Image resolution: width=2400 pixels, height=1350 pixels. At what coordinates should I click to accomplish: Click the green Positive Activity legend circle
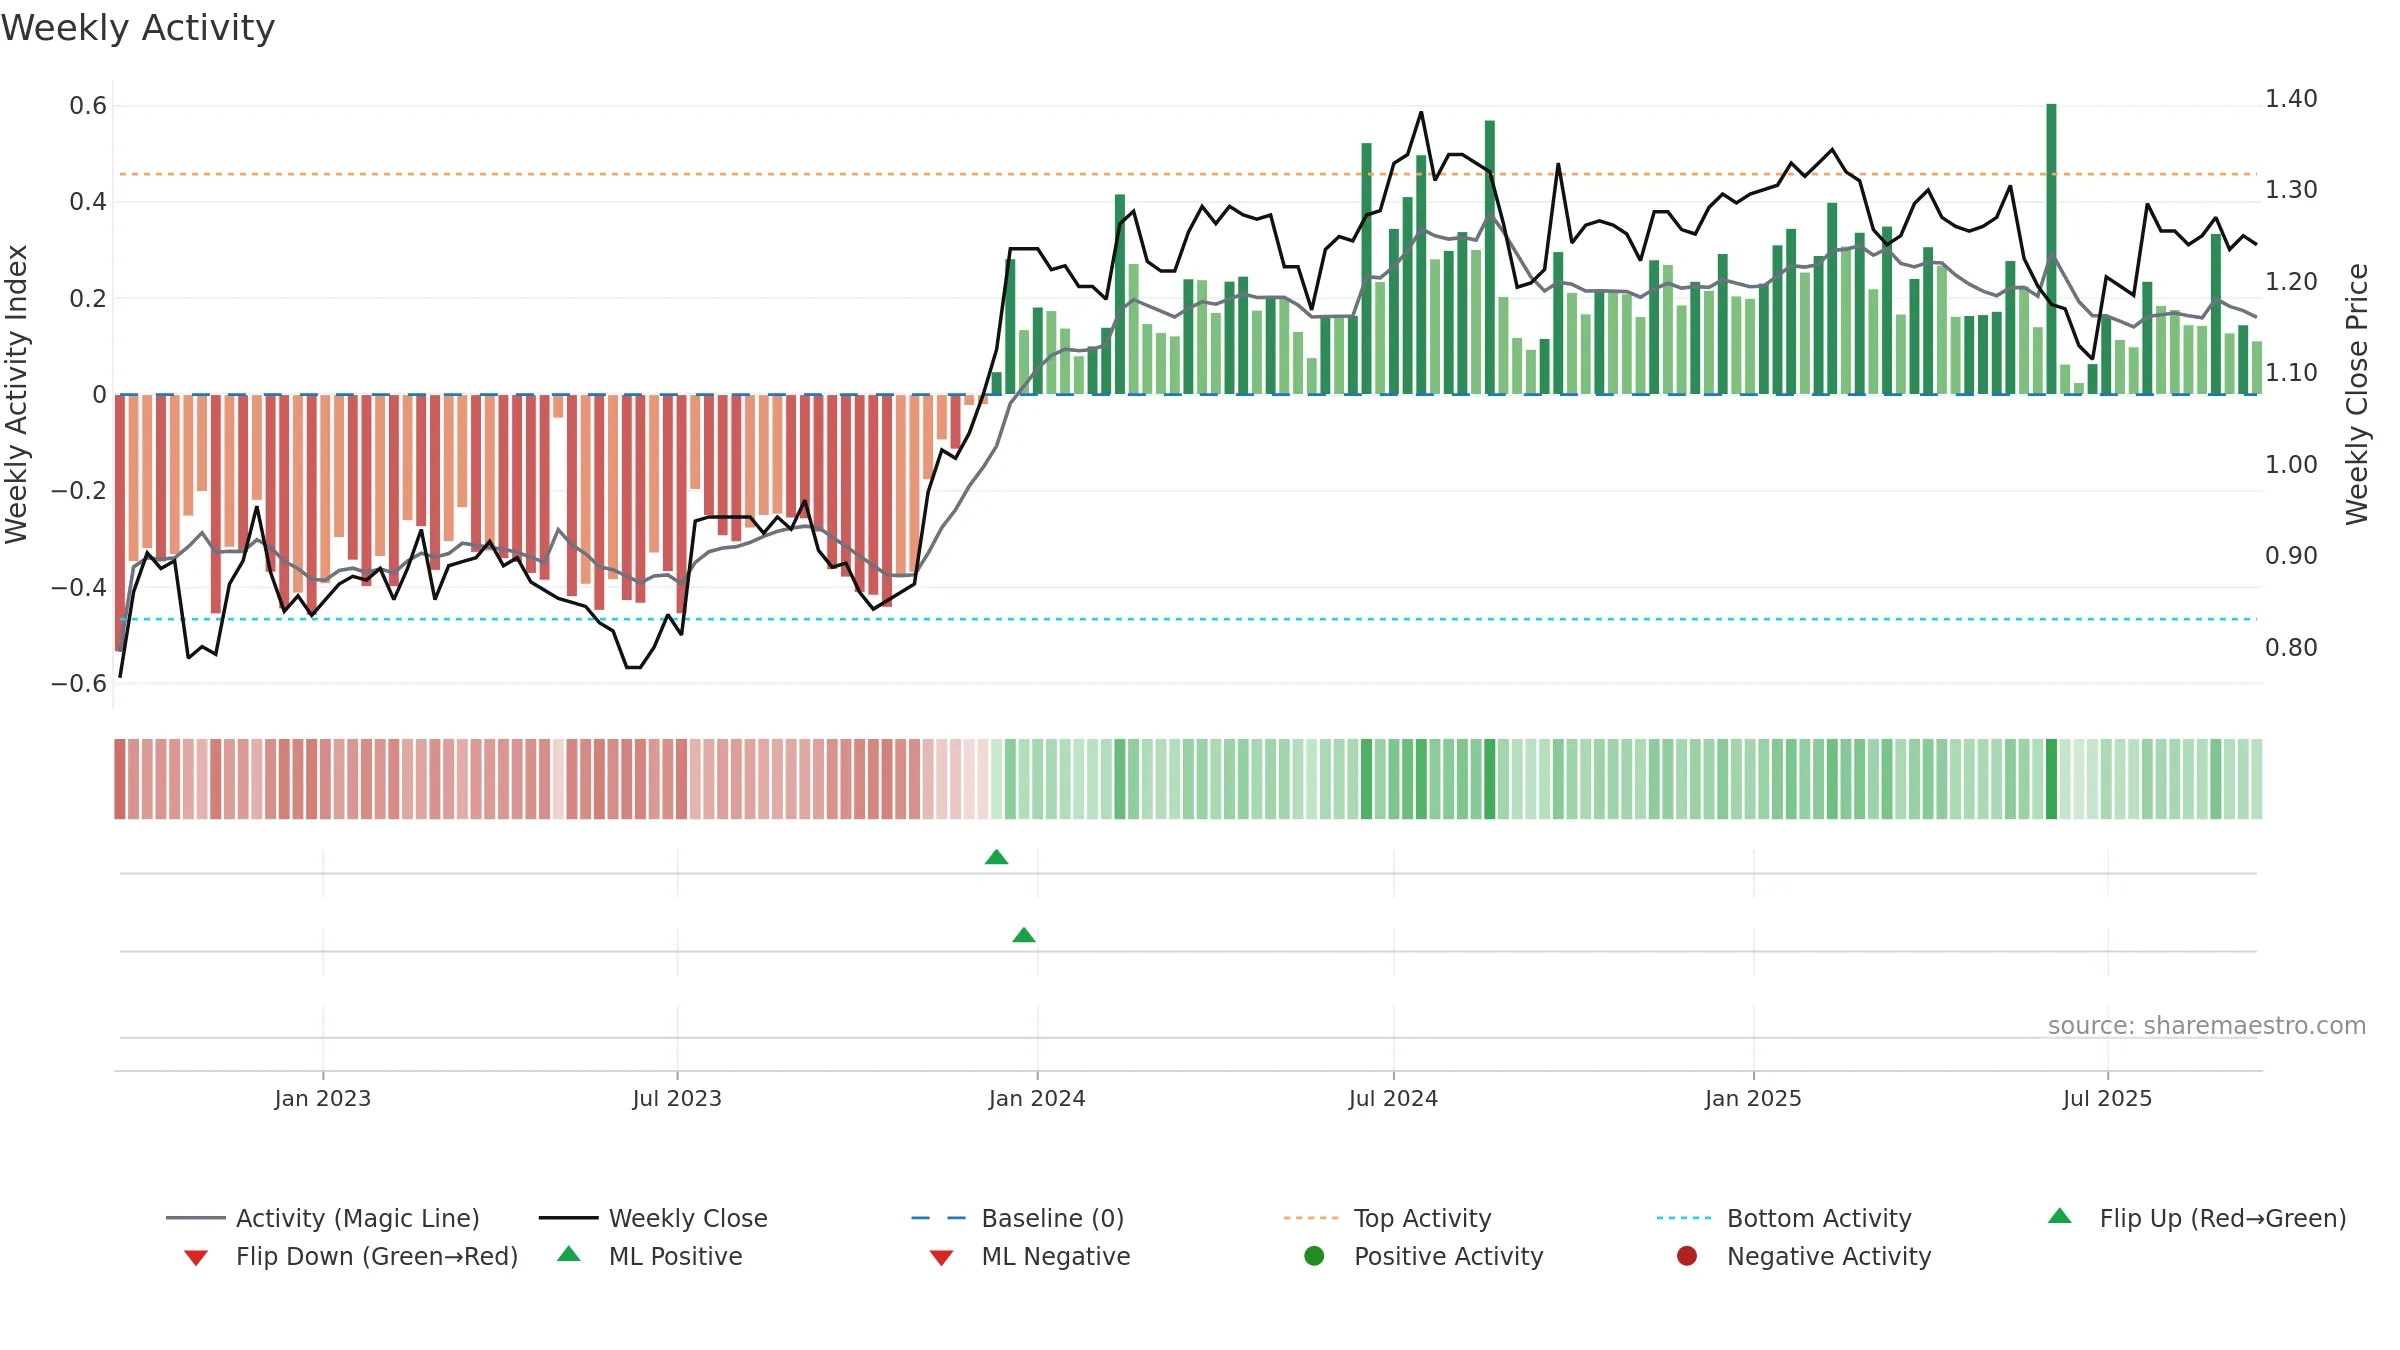1314,1256
